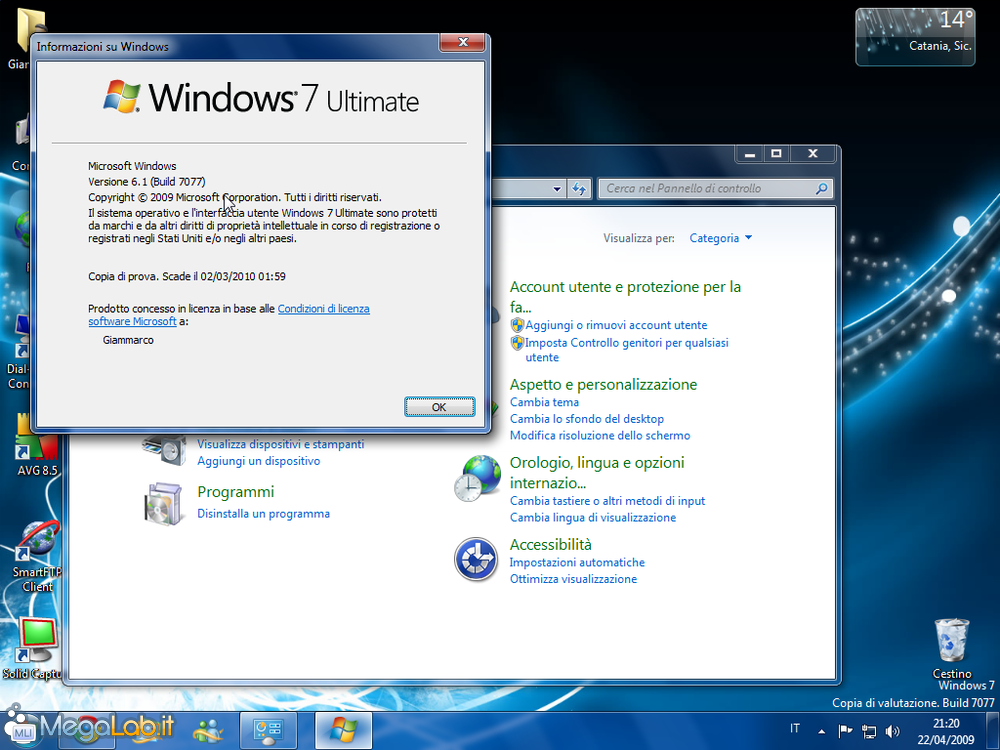
Task: Click the network tray icon
Action: point(868,731)
